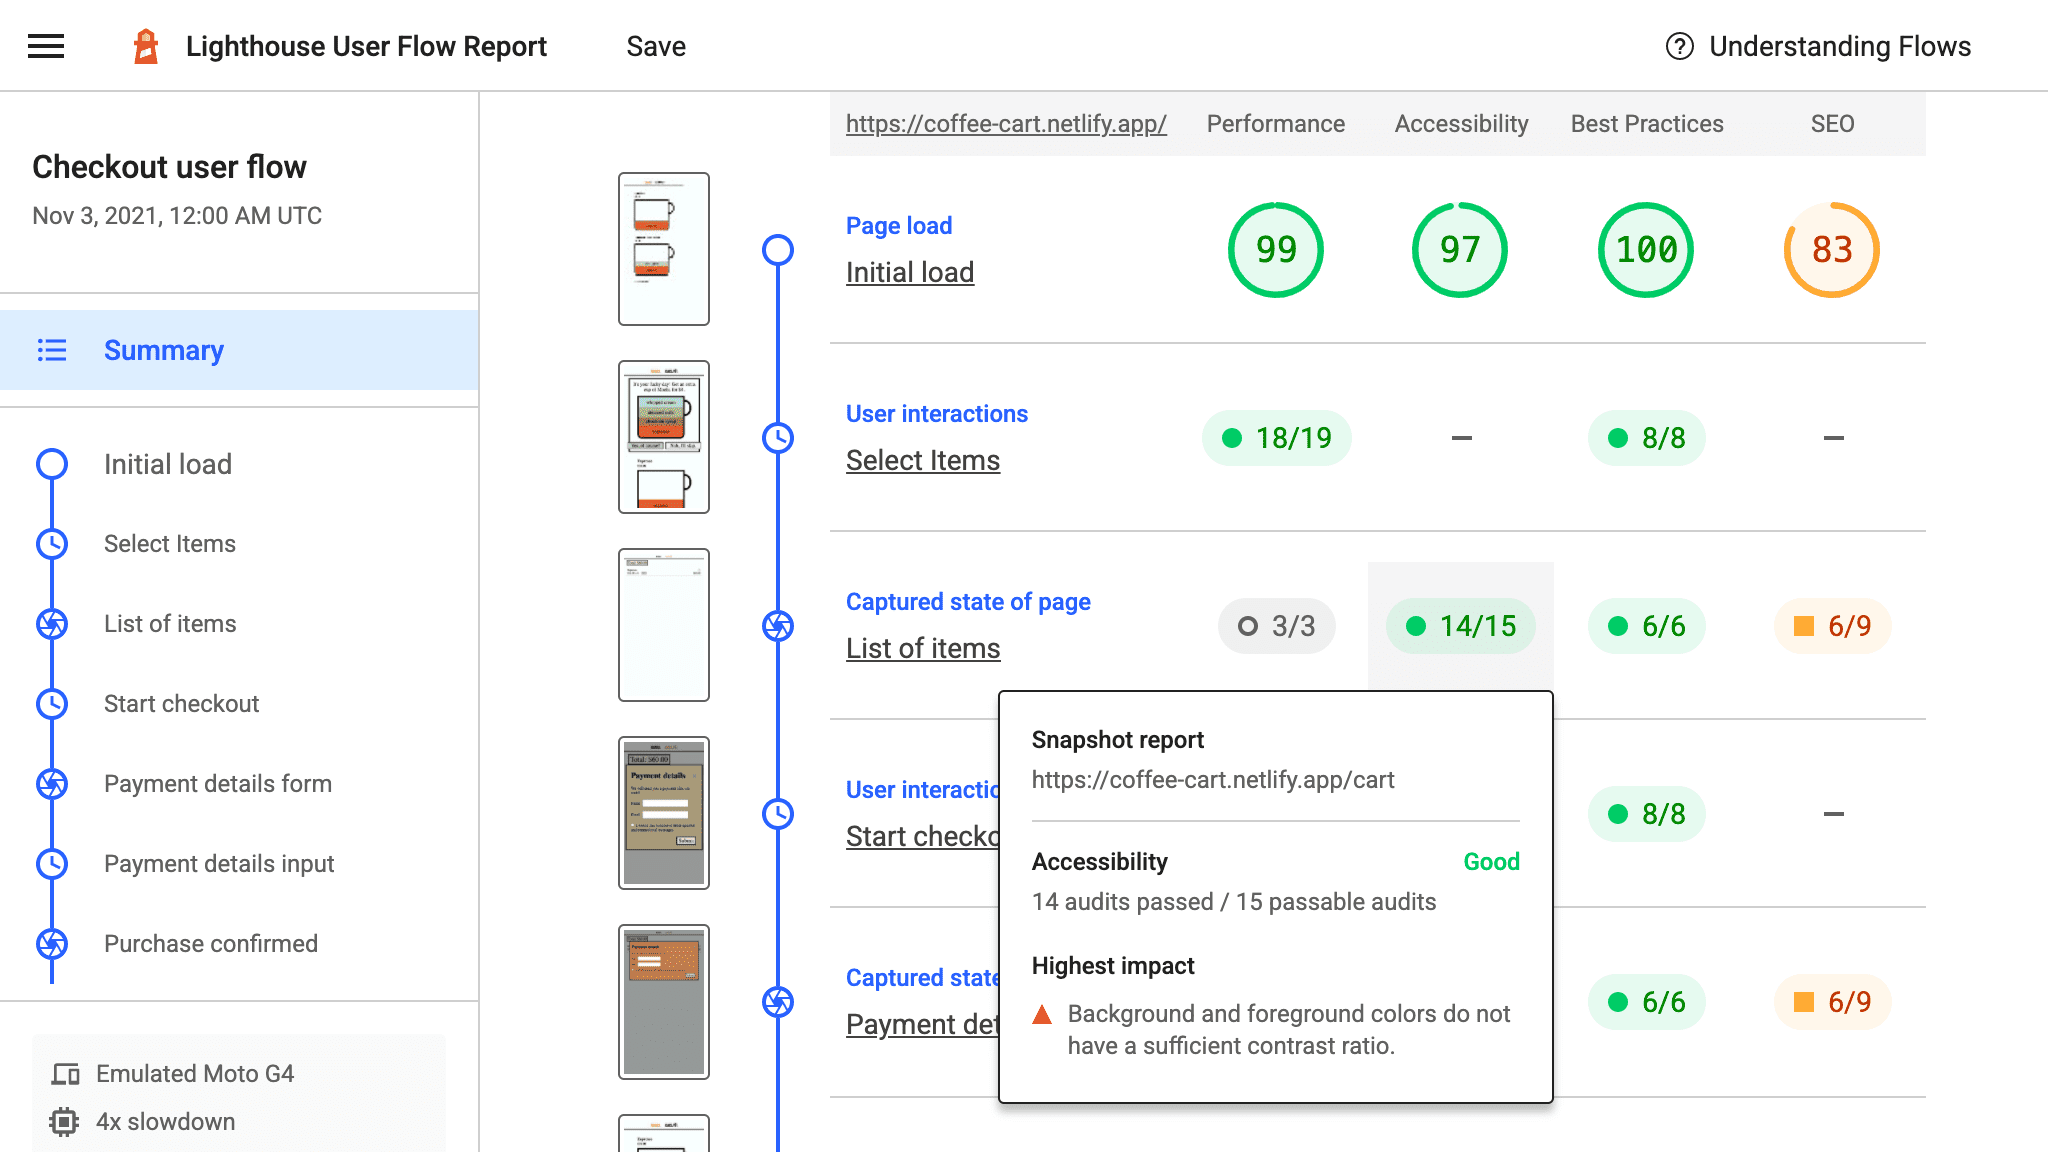Click the snapshot icon for List of items
This screenshot has height=1152, width=2048.
[x=778, y=625]
